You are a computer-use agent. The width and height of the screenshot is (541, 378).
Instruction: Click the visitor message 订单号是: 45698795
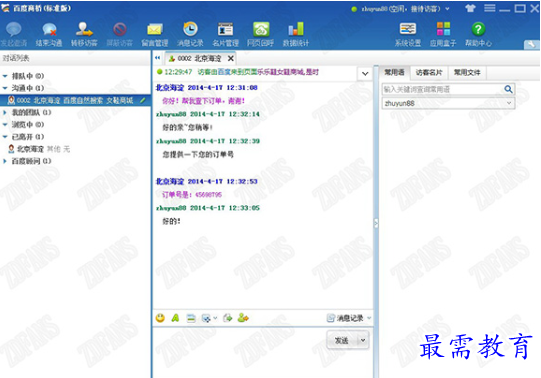coord(192,195)
